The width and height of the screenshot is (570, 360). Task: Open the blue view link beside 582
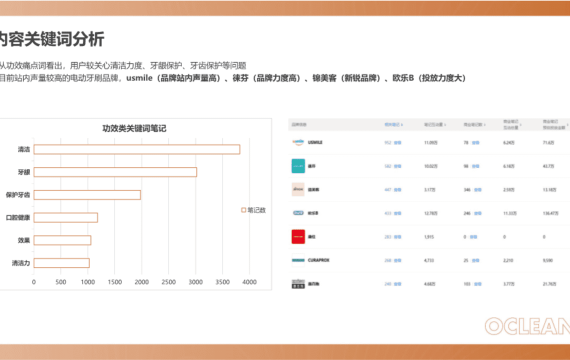pyautogui.click(x=398, y=166)
